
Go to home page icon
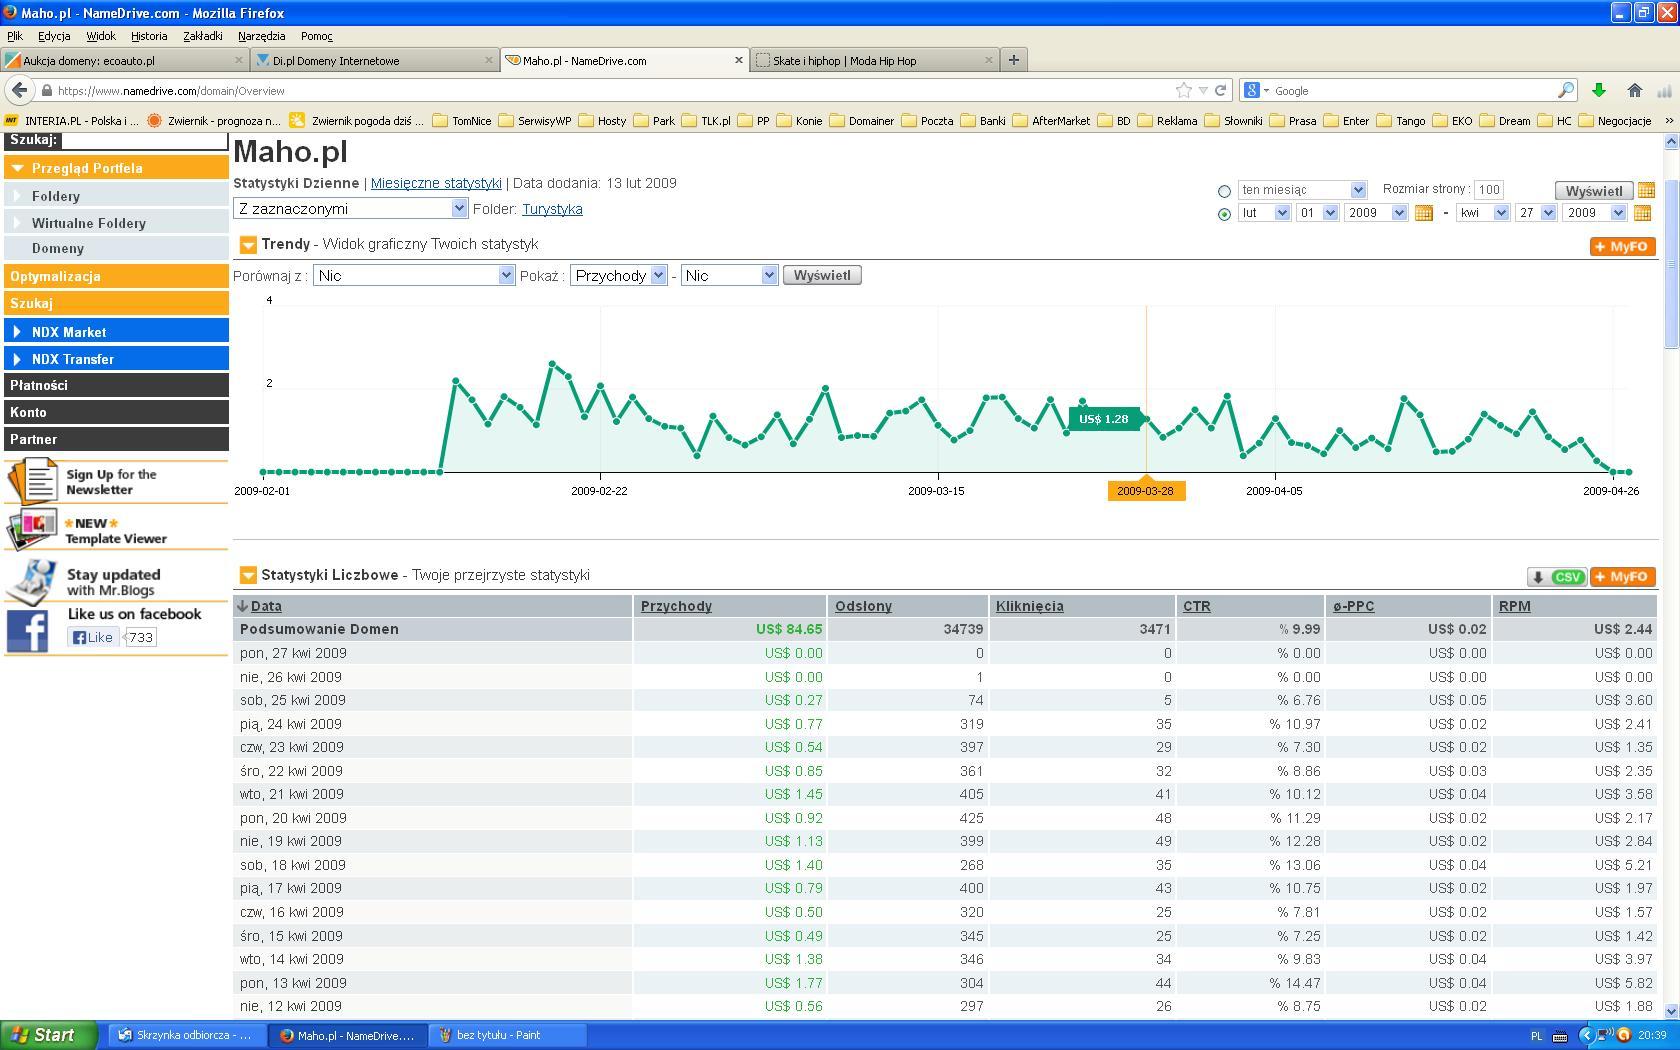click(x=1635, y=90)
